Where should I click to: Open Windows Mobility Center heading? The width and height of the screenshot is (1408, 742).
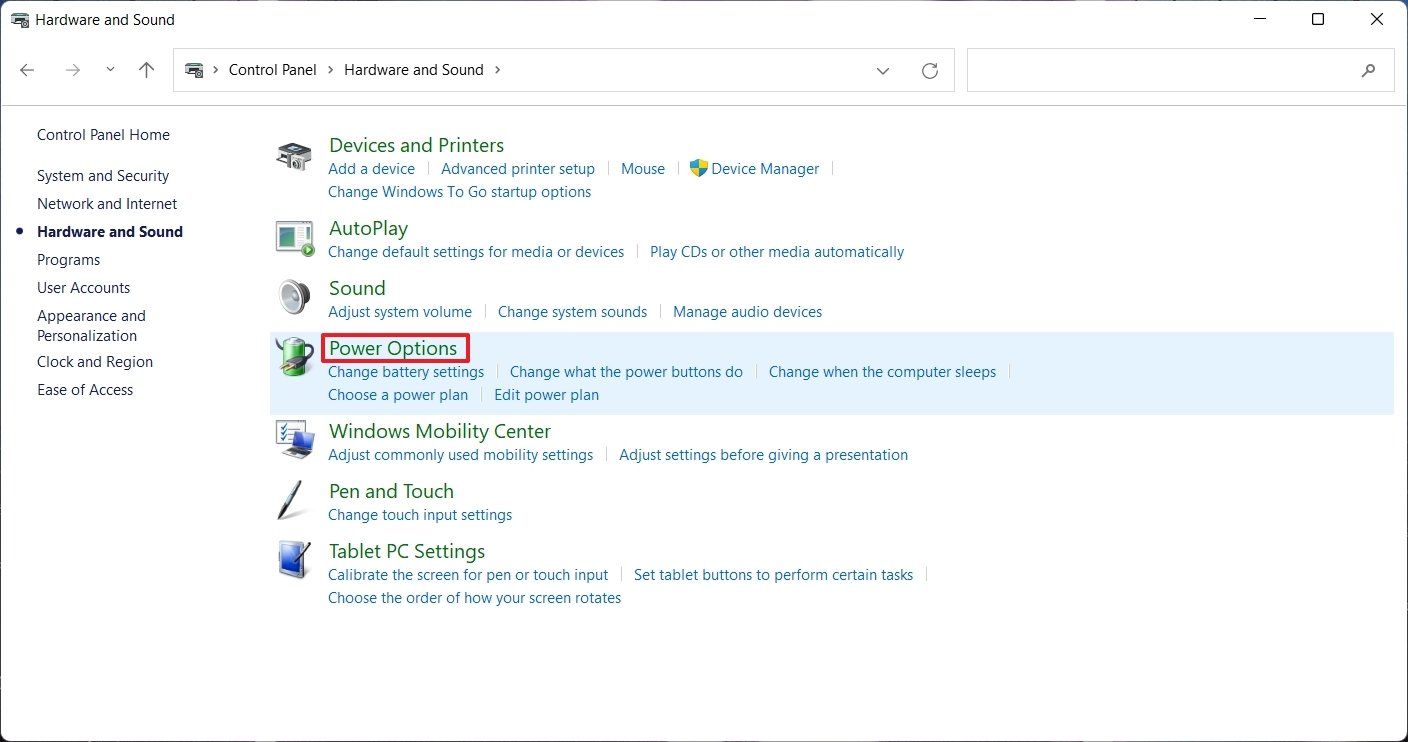click(x=440, y=431)
